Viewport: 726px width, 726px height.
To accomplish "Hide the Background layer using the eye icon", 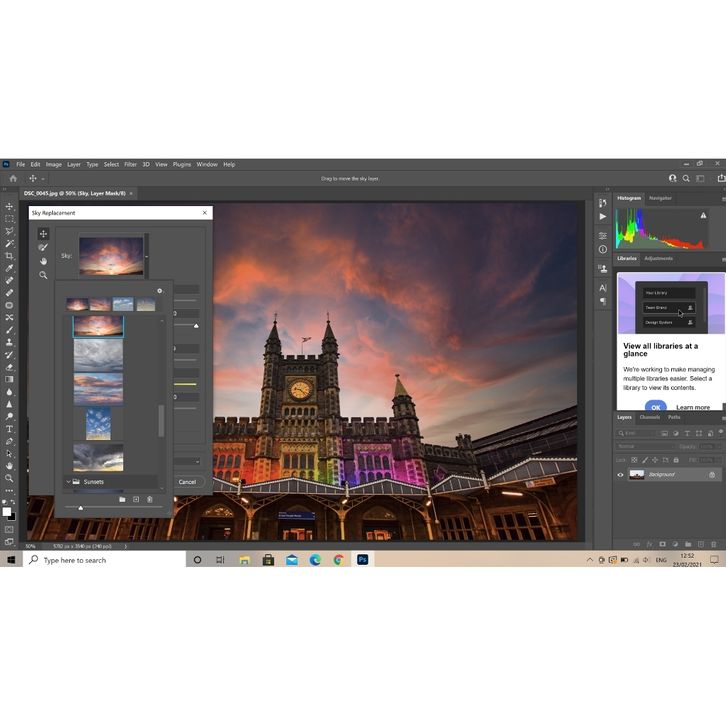I will tap(620, 475).
